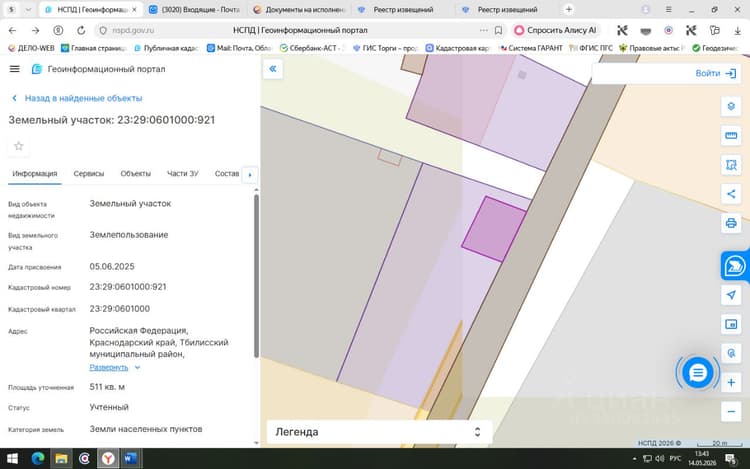Open browser menu three-lines icon

coord(669,9)
